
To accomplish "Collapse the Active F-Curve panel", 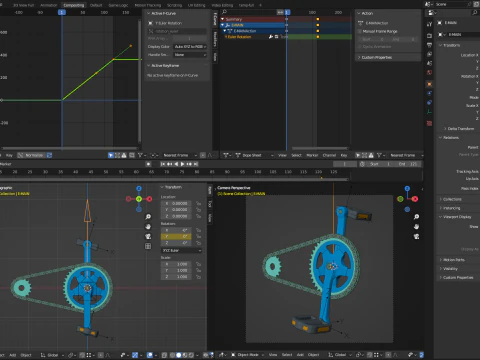I will [x=149, y=13].
